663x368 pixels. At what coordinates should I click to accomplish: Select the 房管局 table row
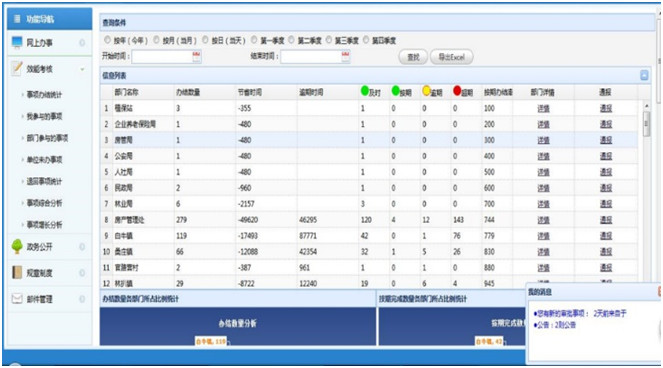point(369,140)
